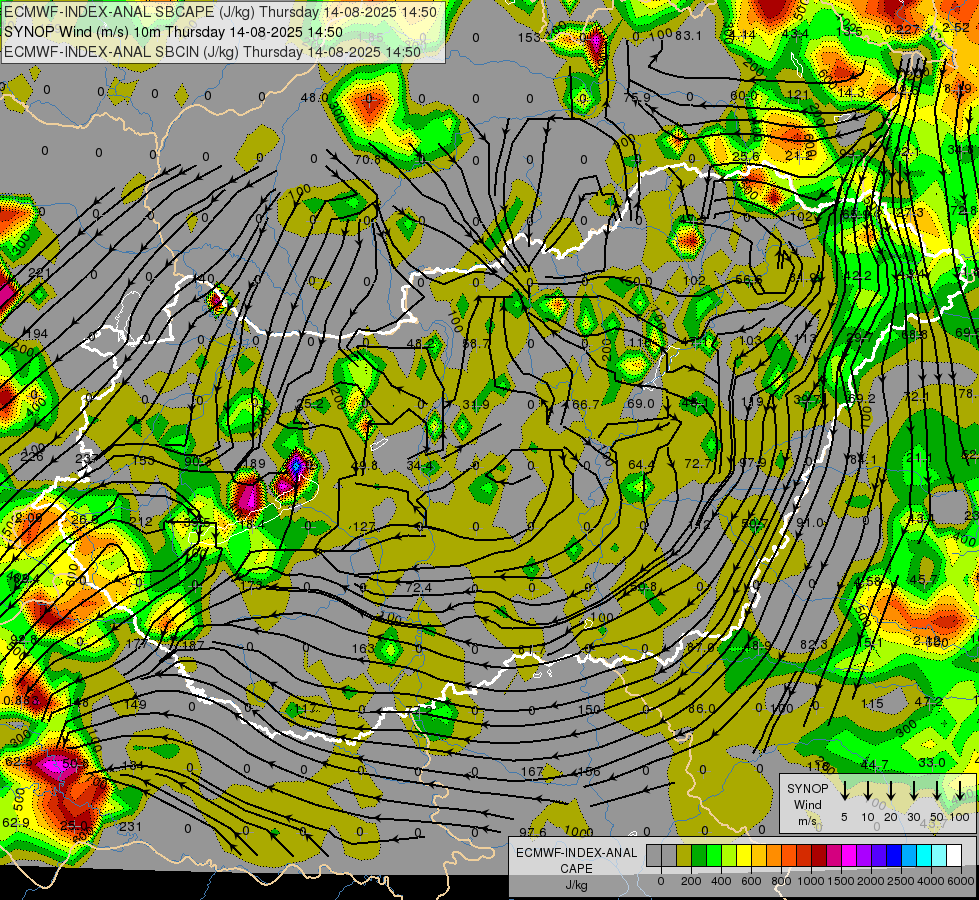This screenshot has width=979, height=900.
Task: Click the map value '97.6'
Action: [x=533, y=832]
